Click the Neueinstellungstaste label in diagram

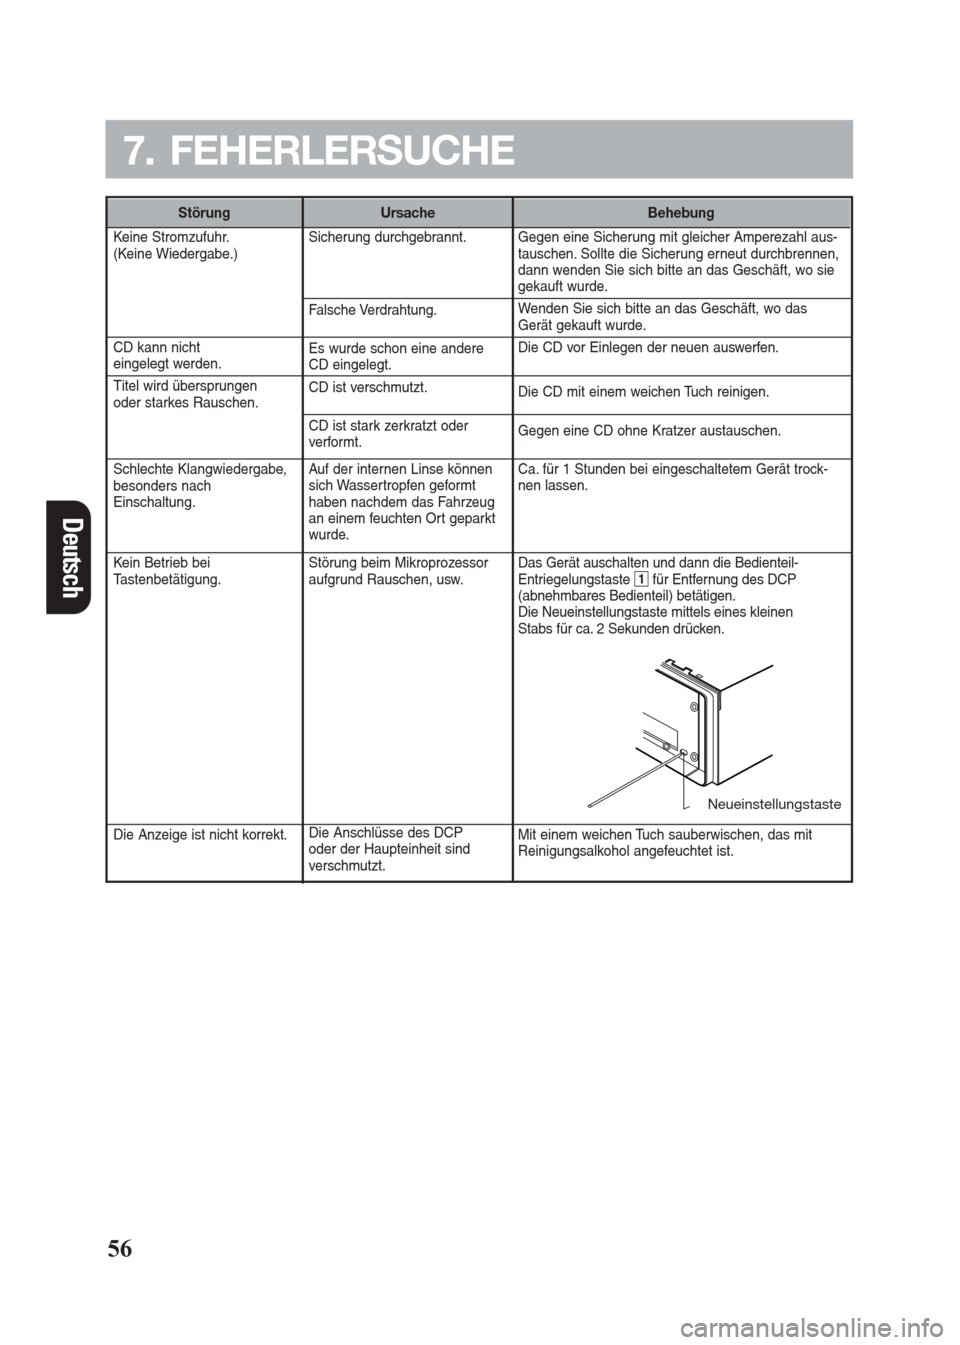[x=773, y=805]
